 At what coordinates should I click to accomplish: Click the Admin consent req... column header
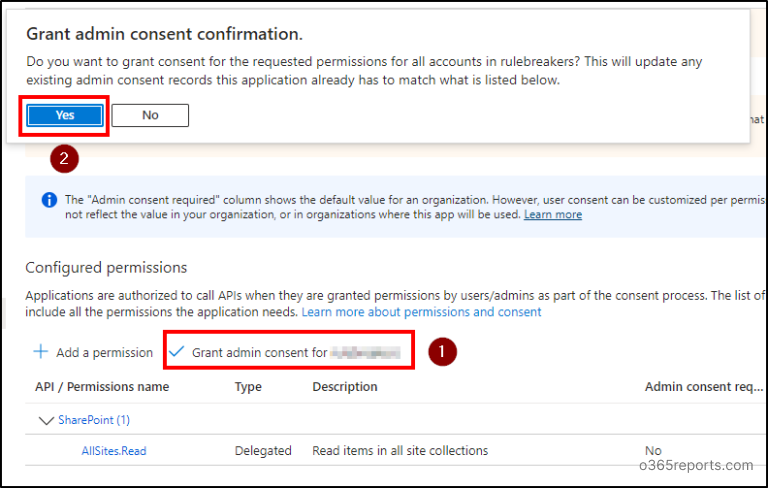point(704,387)
